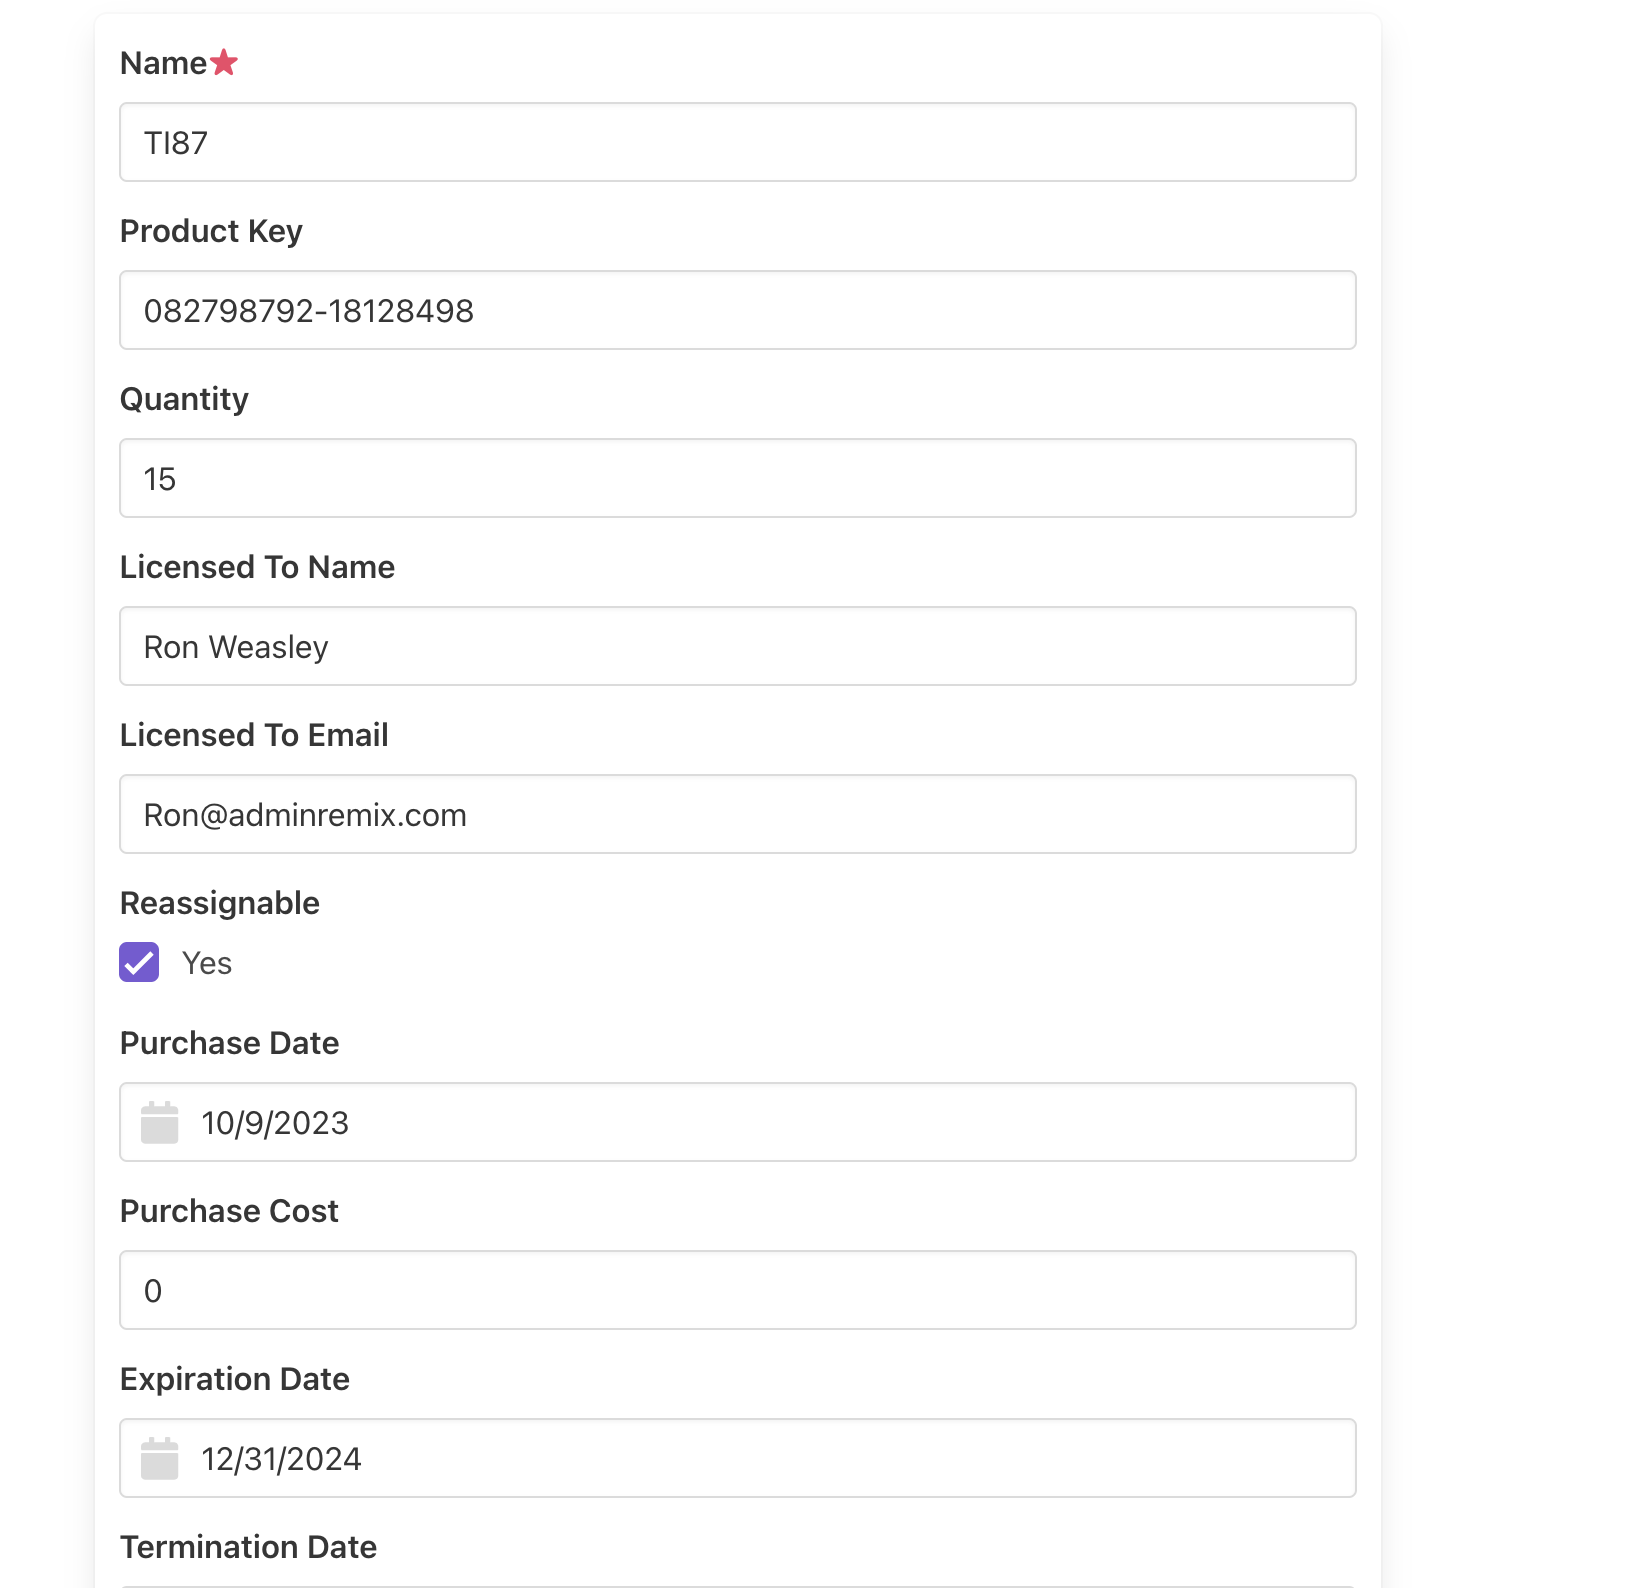Viewport: 1634px width, 1588px height.
Task: Click the Product Key label
Action: pyautogui.click(x=211, y=231)
